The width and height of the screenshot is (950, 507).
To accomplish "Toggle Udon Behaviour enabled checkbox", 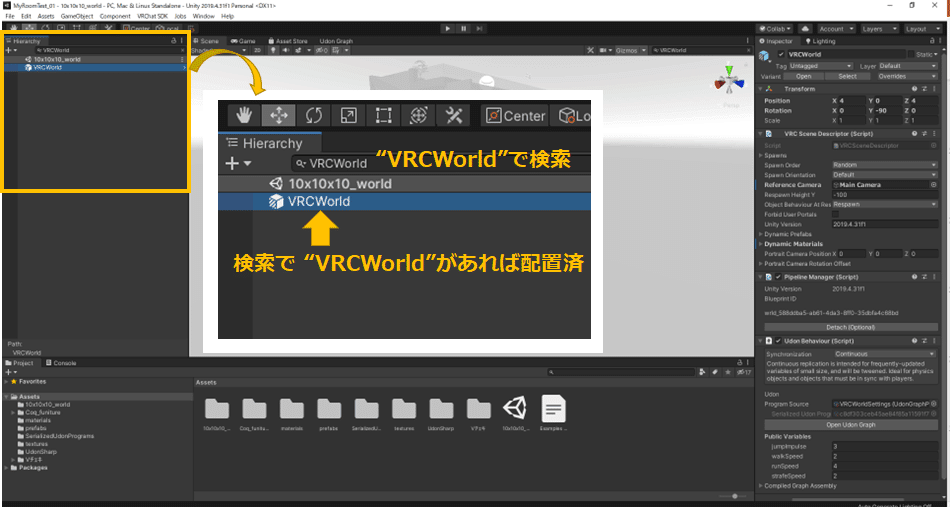I will coord(778,341).
